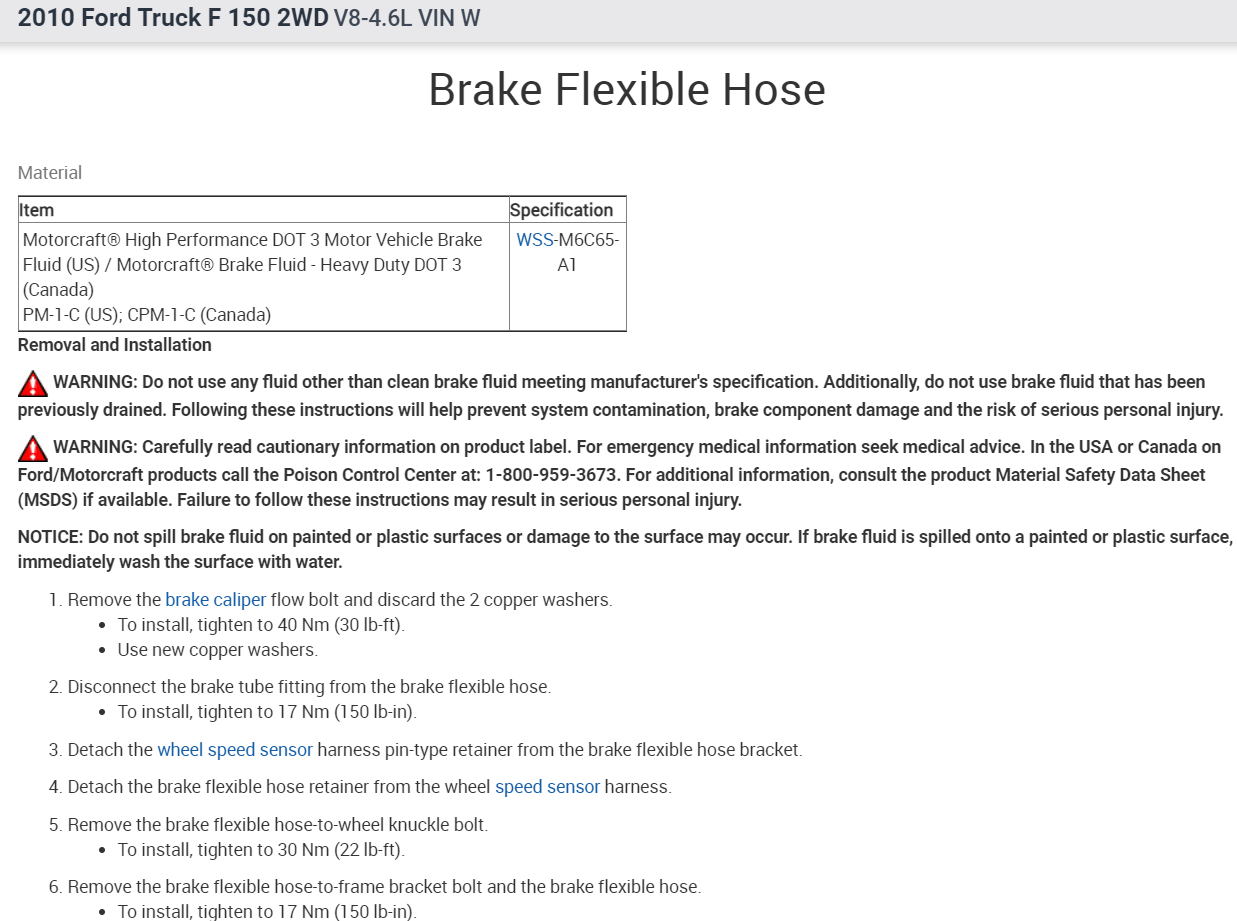The height and width of the screenshot is (921, 1237).
Task: Click the 40 Nm (30 lb-ft) torque bullet
Action: point(261,625)
